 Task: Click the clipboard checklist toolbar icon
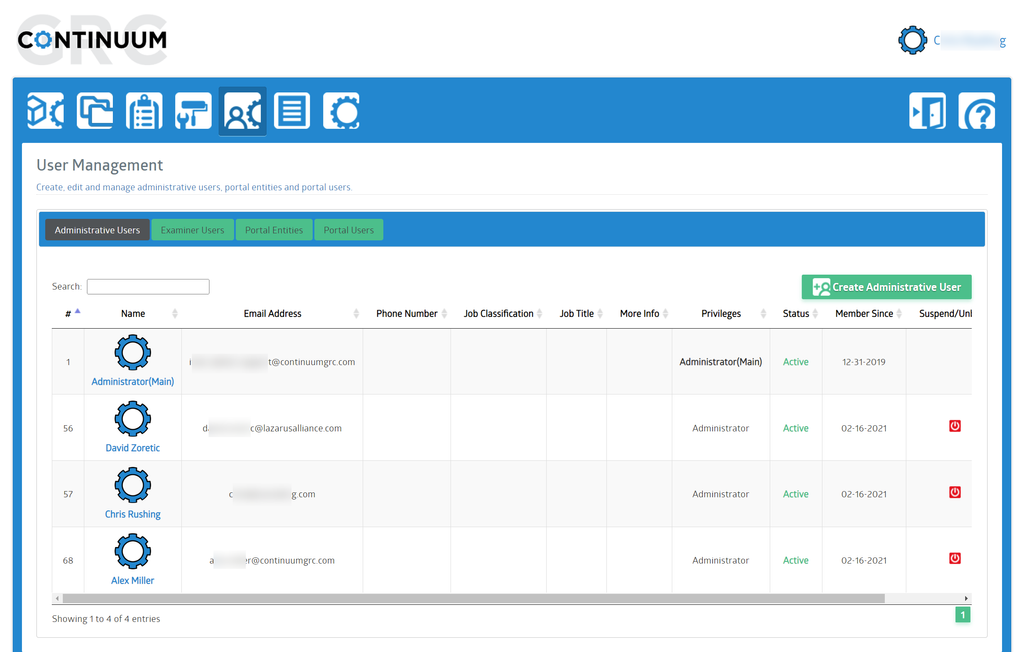coord(144,111)
